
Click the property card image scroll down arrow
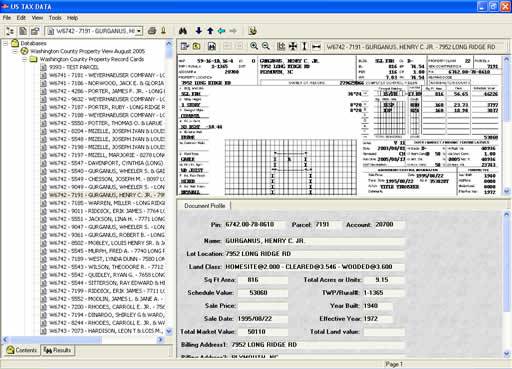[x=507, y=191]
